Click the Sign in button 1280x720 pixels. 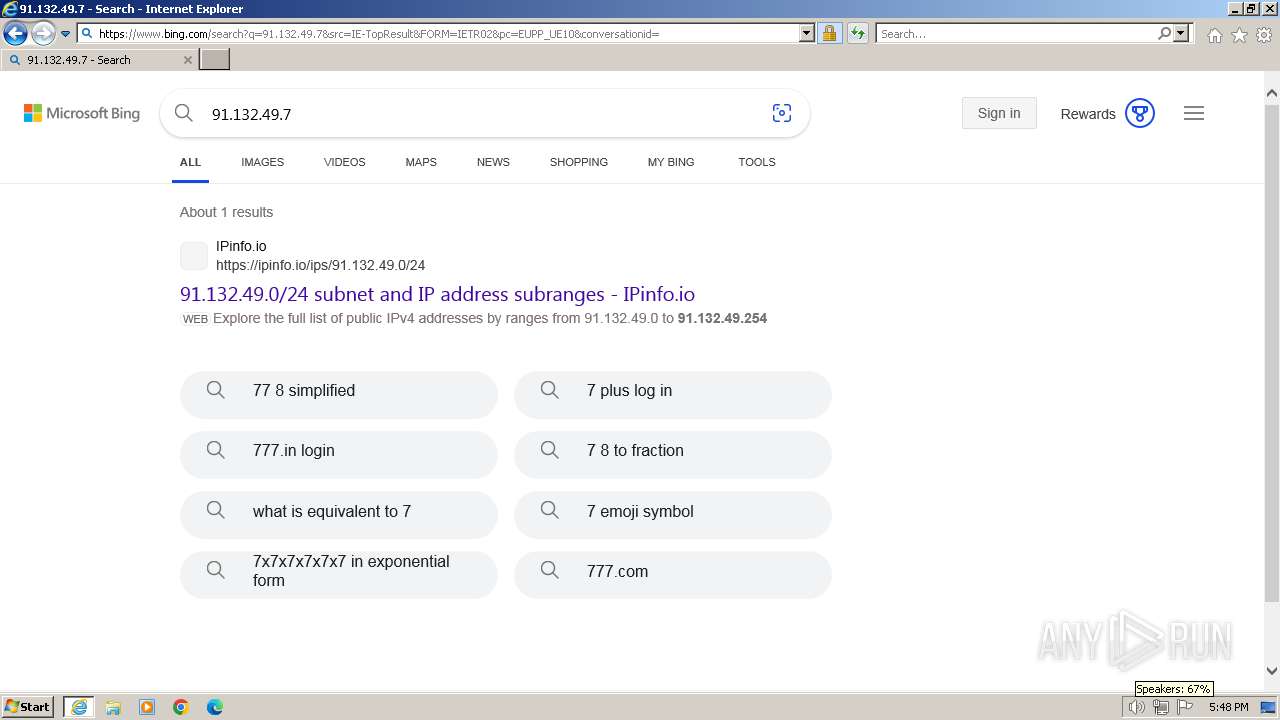pos(999,113)
